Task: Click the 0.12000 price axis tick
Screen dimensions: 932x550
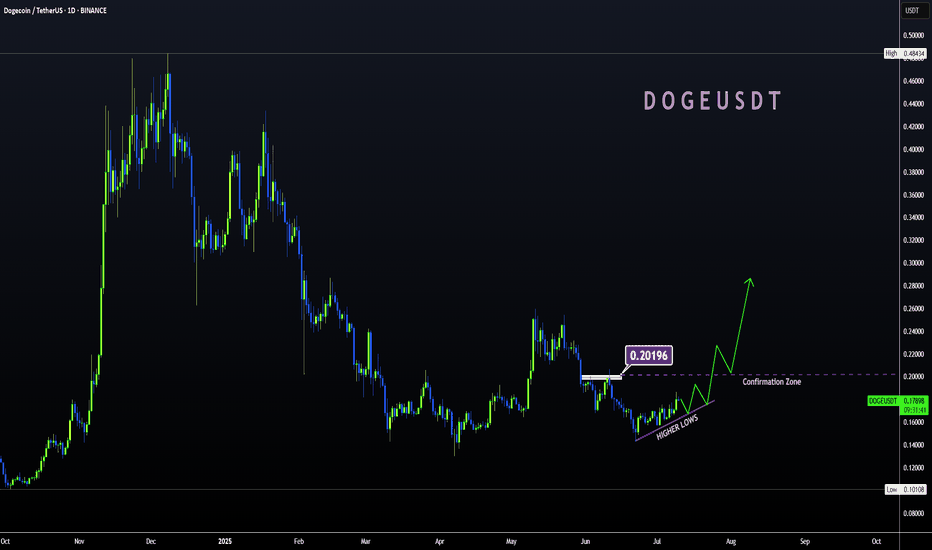Action: pyautogui.click(x=914, y=467)
